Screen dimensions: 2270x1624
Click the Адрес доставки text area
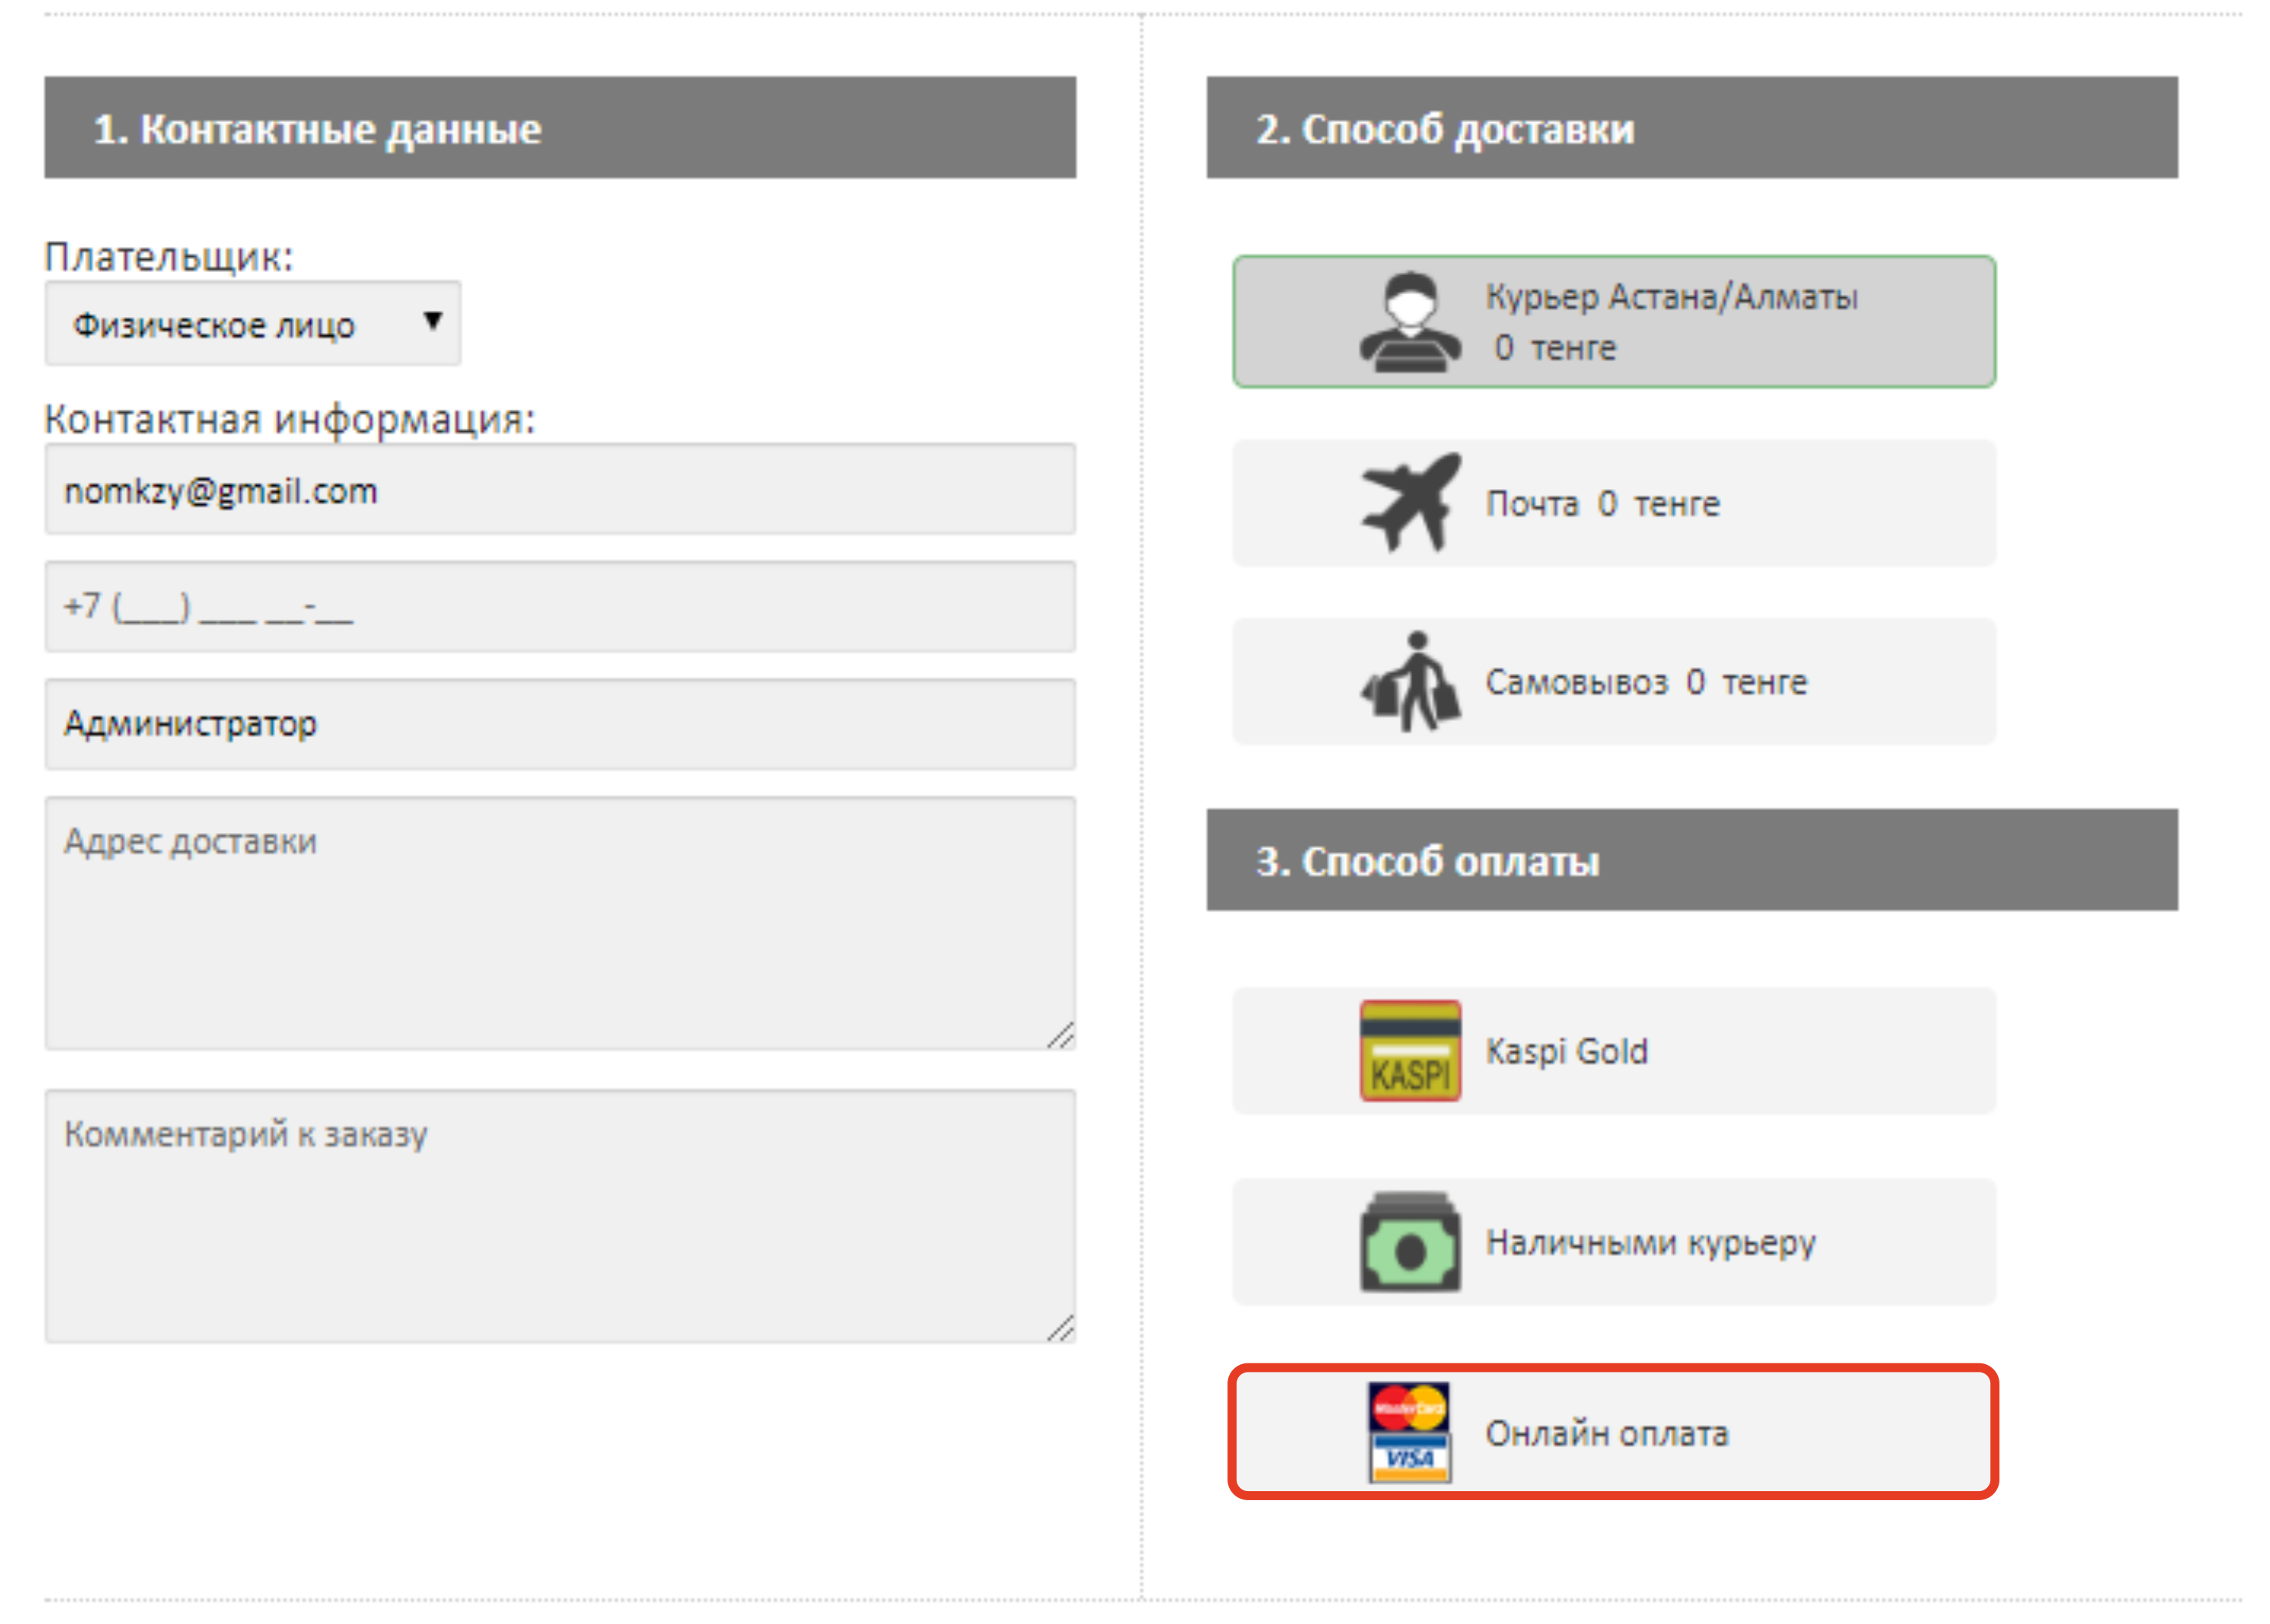560,923
